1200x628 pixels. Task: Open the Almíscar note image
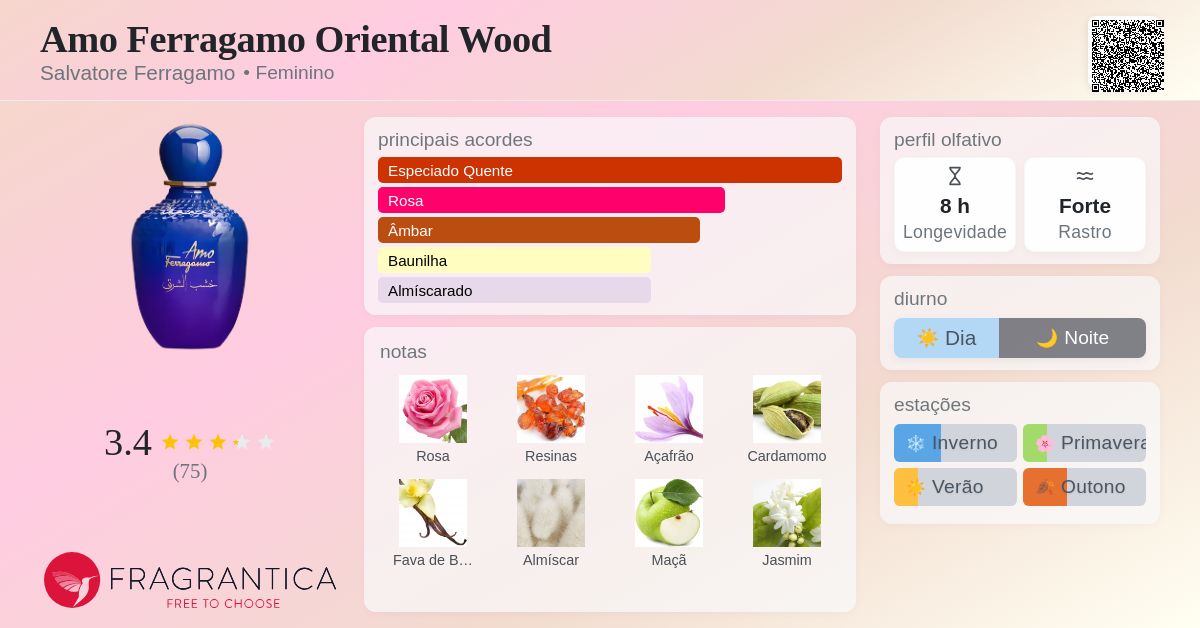551,513
